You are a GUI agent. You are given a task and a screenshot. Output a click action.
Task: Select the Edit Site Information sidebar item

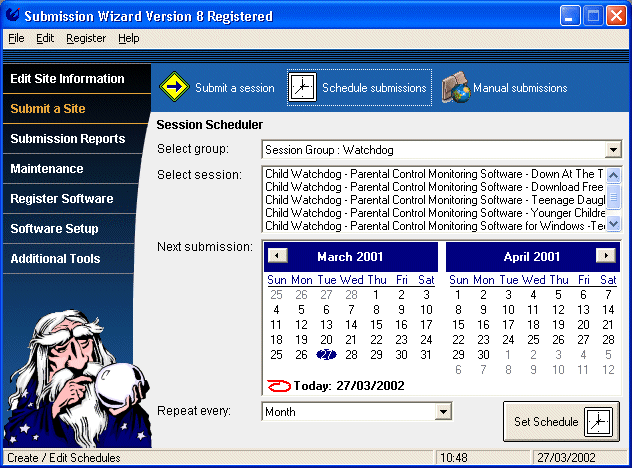click(77, 79)
